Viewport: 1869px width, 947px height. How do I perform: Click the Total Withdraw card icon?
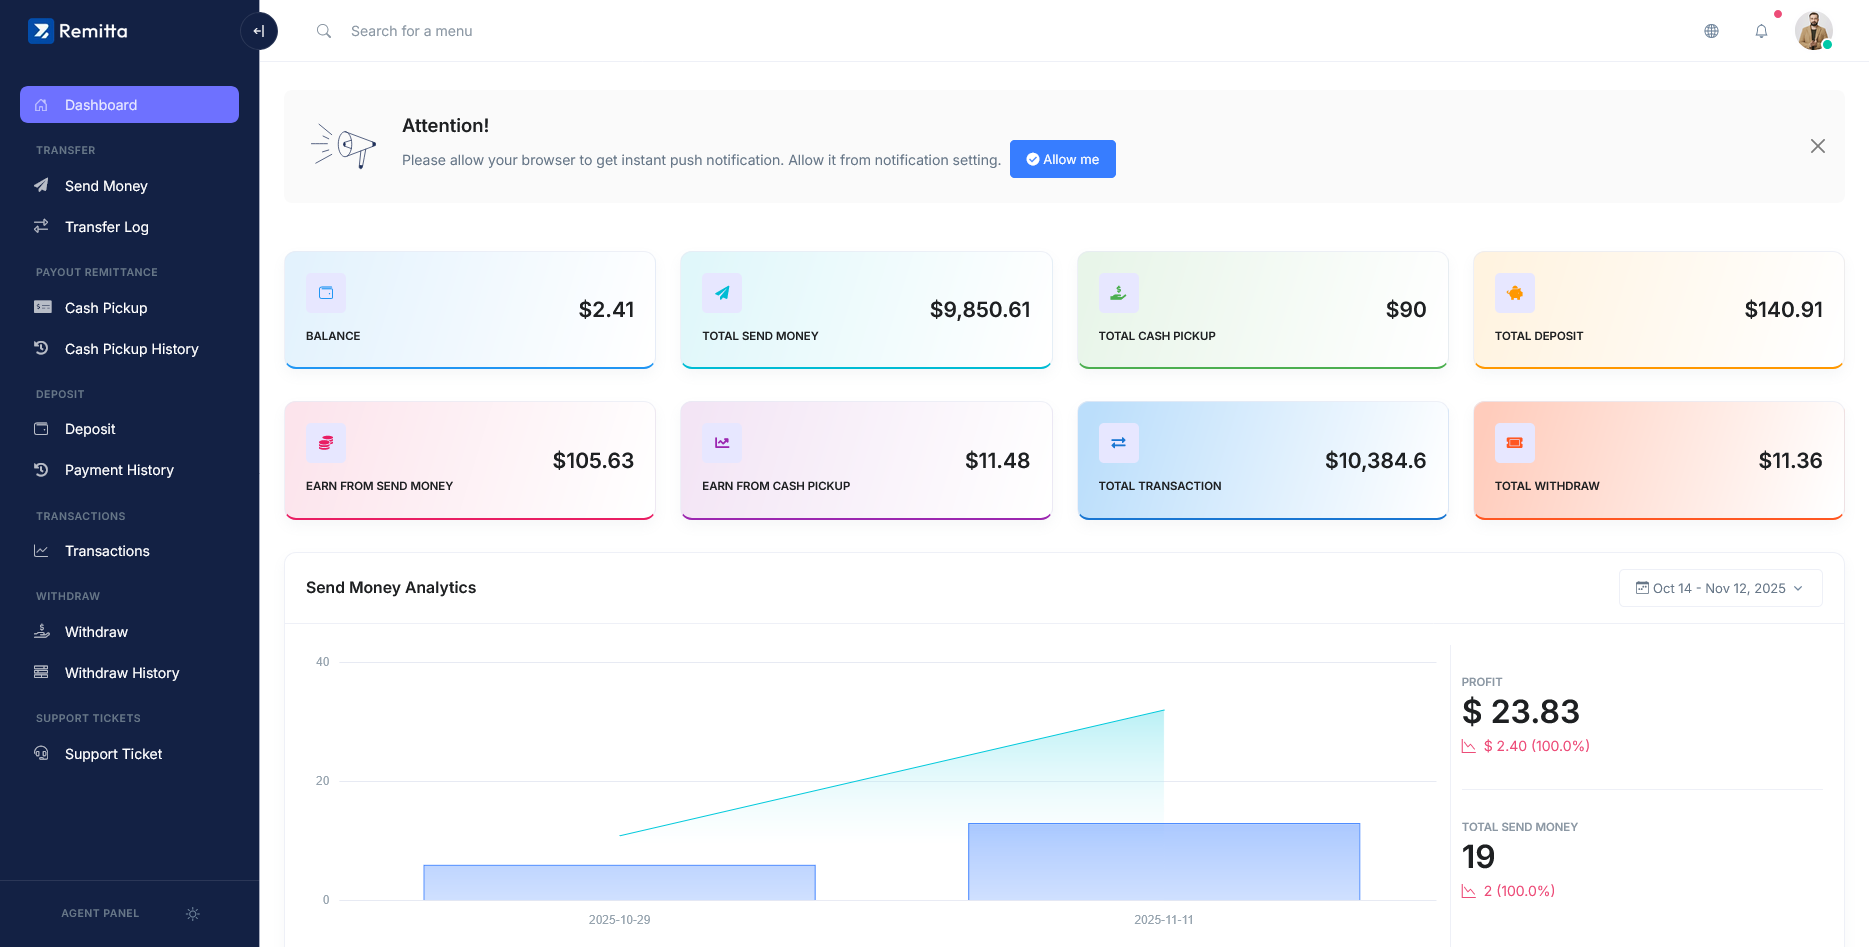(x=1514, y=443)
